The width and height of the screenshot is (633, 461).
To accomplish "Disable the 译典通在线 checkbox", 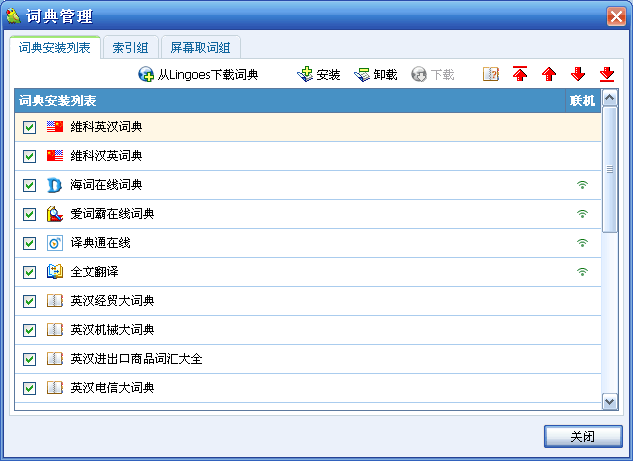I will pyautogui.click(x=29, y=243).
